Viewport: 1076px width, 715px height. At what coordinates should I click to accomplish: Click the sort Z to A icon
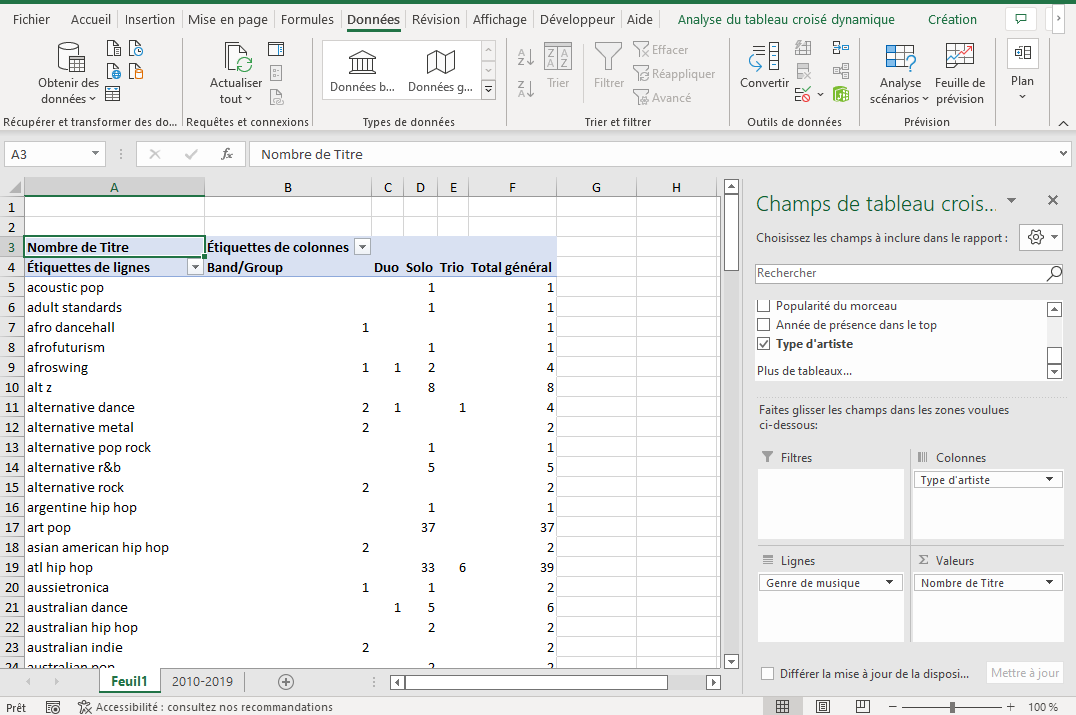tap(526, 89)
